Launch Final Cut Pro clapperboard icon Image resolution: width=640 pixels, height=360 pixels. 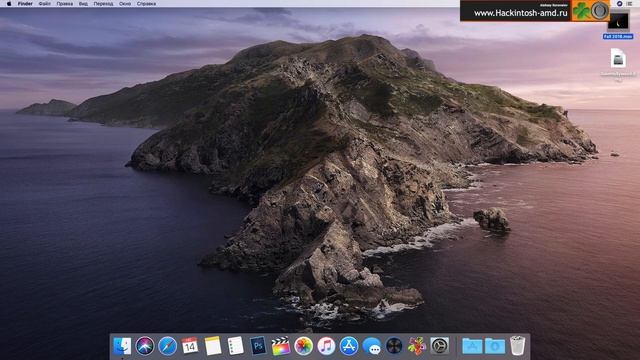click(x=281, y=346)
